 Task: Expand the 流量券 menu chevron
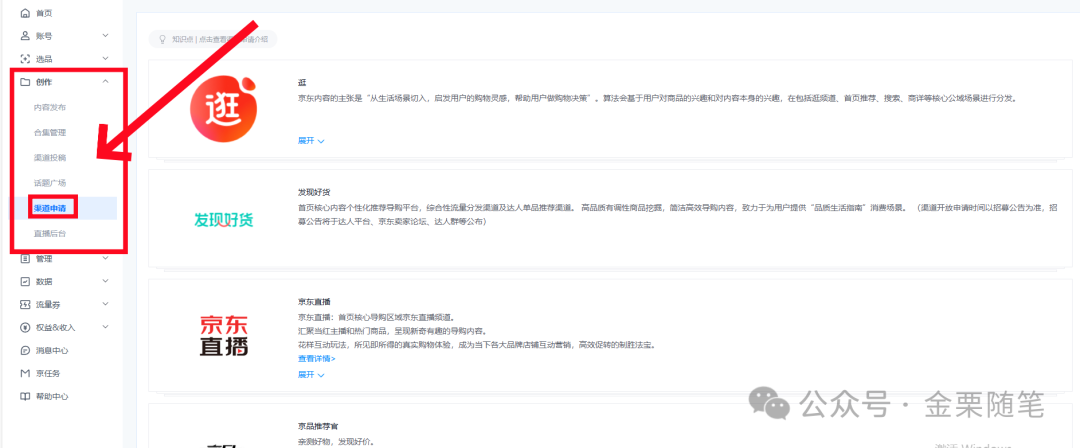[x=105, y=304]
